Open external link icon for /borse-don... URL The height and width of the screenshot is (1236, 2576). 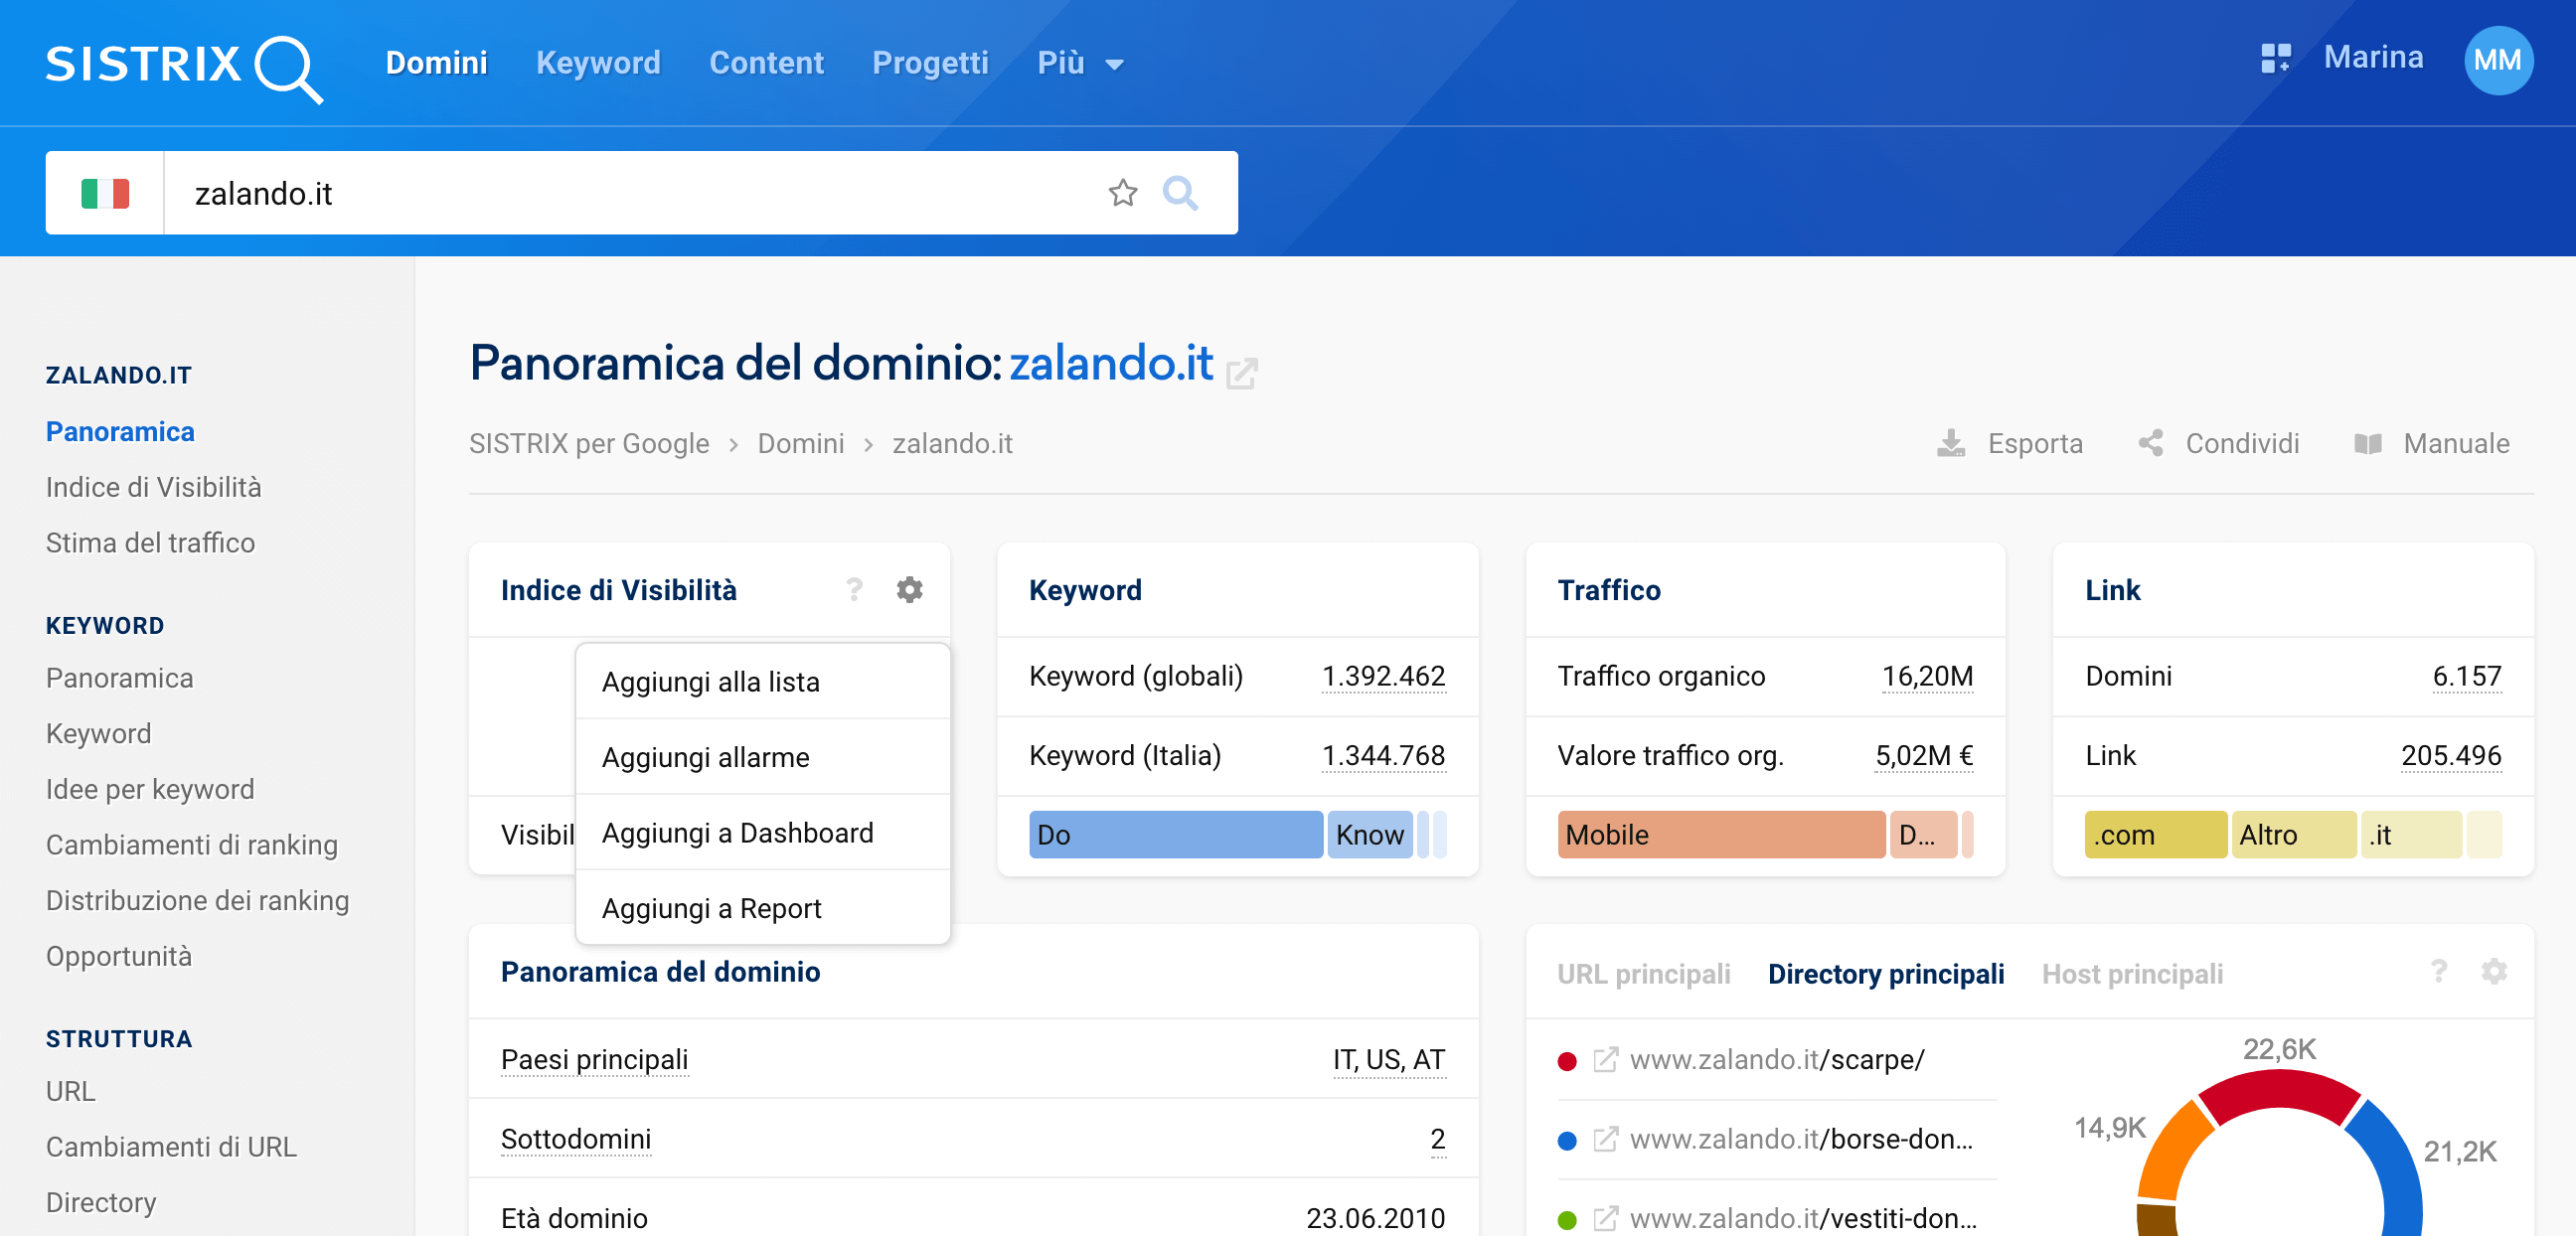[x=1605, y=1140]
